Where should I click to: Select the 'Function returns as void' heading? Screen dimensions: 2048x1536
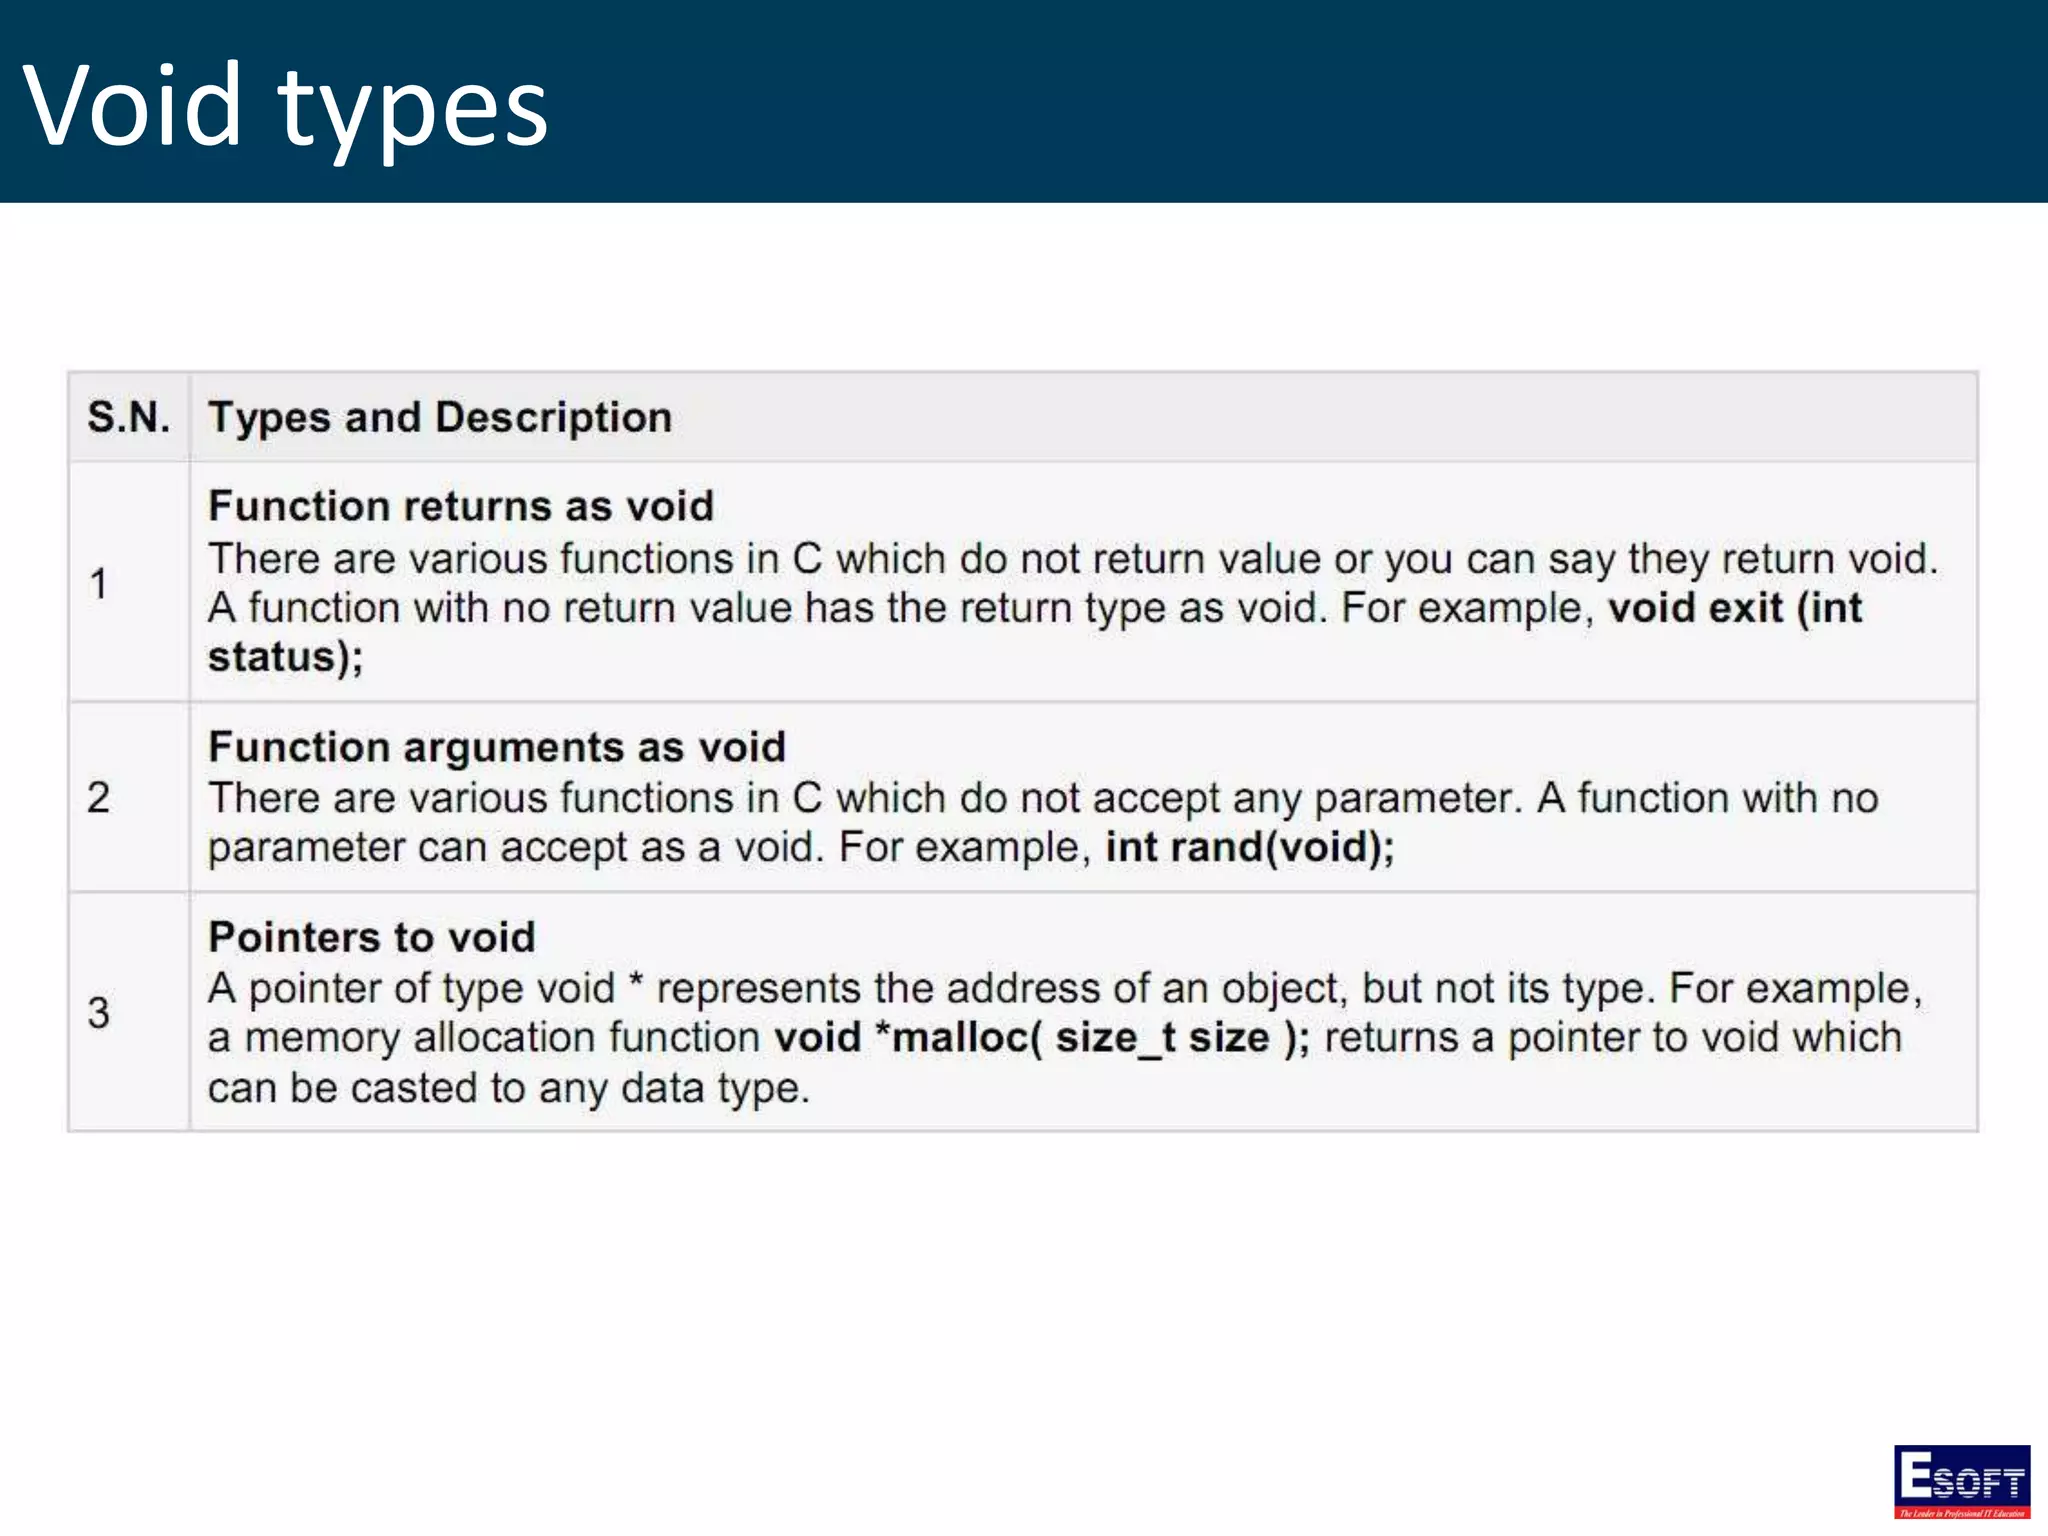click(x=461, y=506)
